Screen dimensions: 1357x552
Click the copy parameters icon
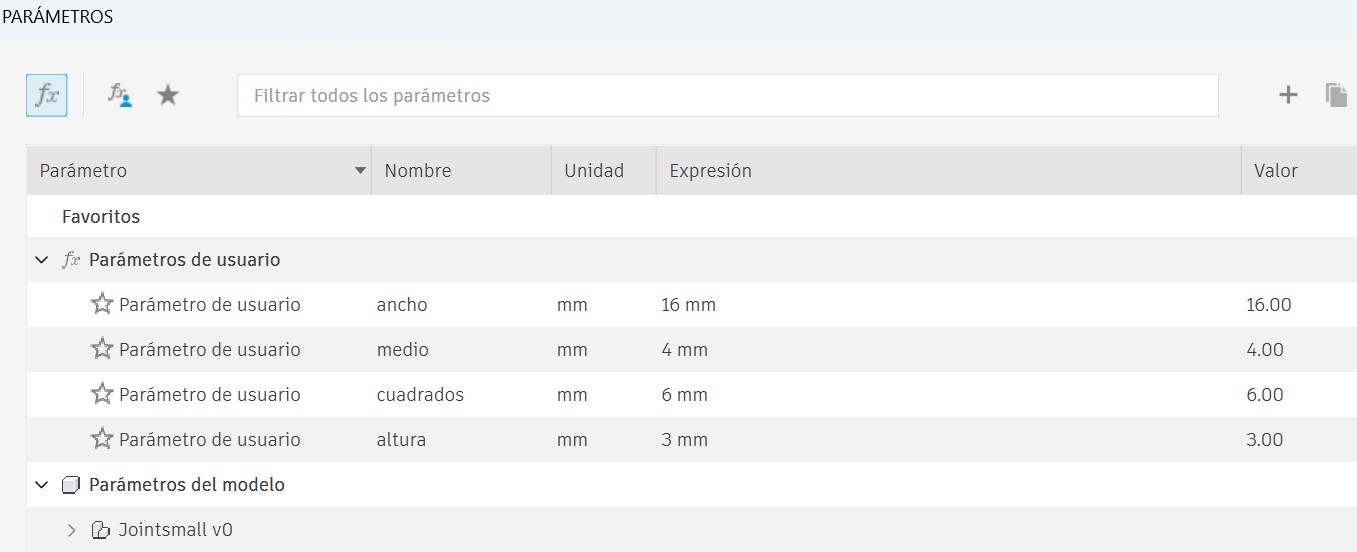point(1336,95)
